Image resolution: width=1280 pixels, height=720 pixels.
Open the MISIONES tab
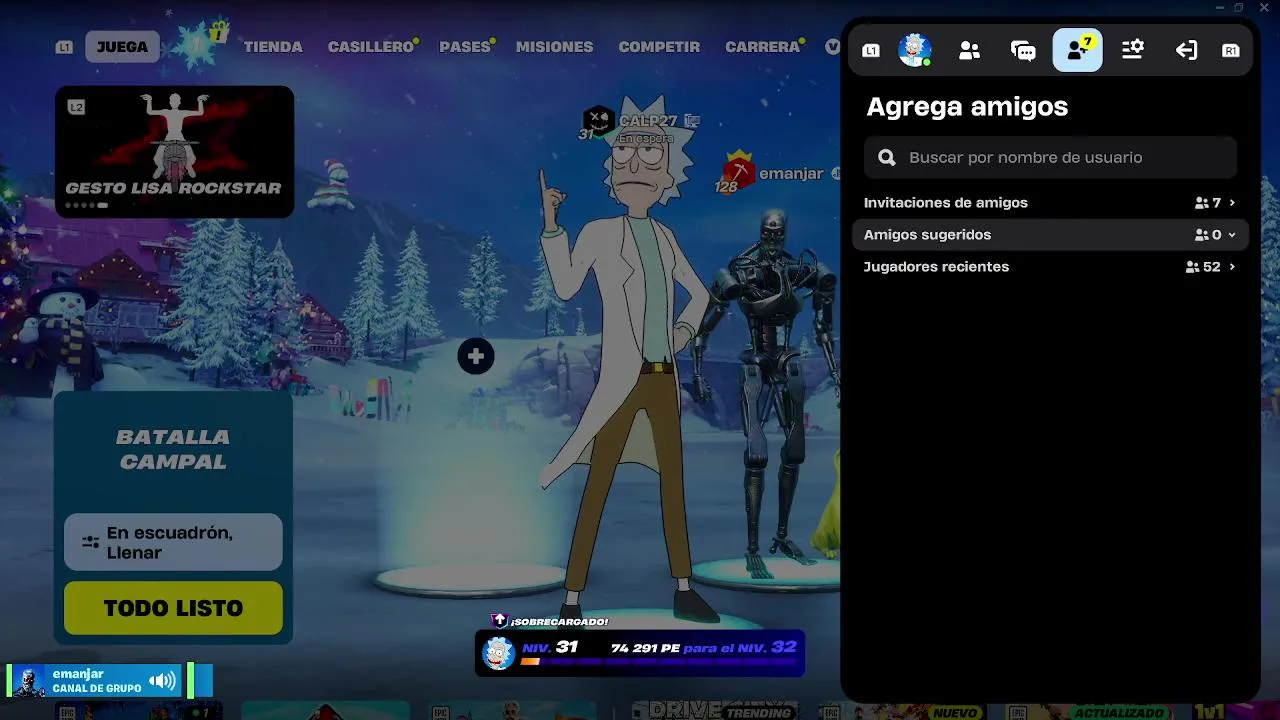pos(554,47)
